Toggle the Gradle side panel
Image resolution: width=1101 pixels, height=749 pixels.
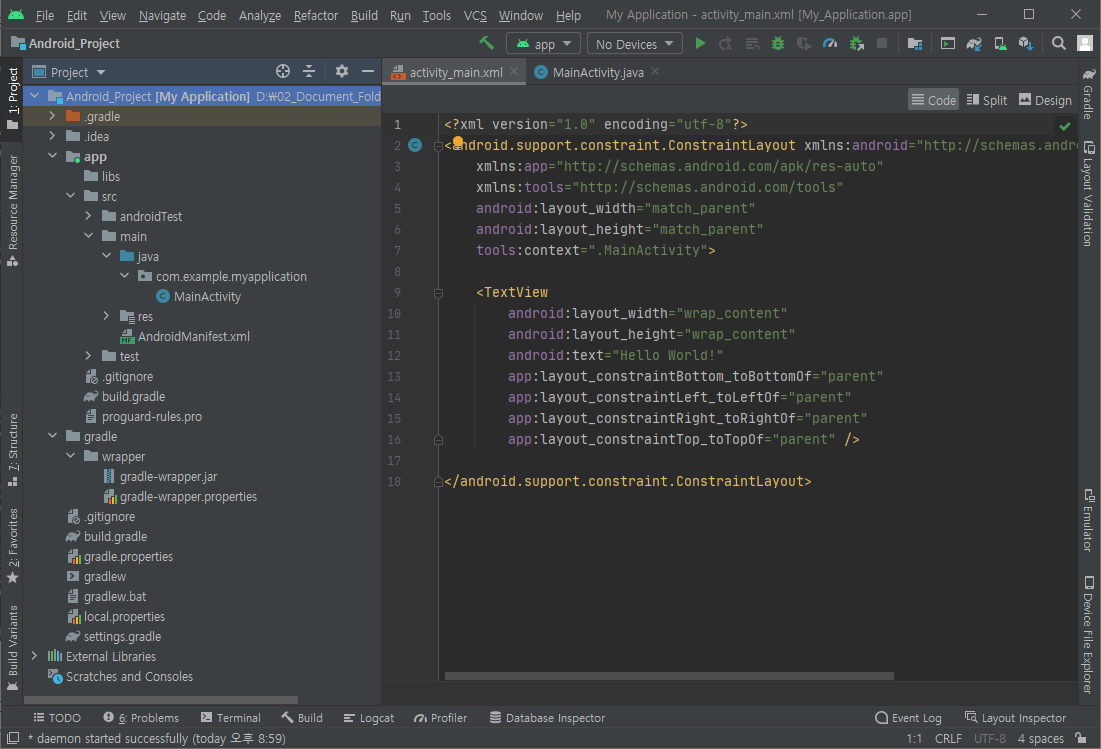[1088, 95]
